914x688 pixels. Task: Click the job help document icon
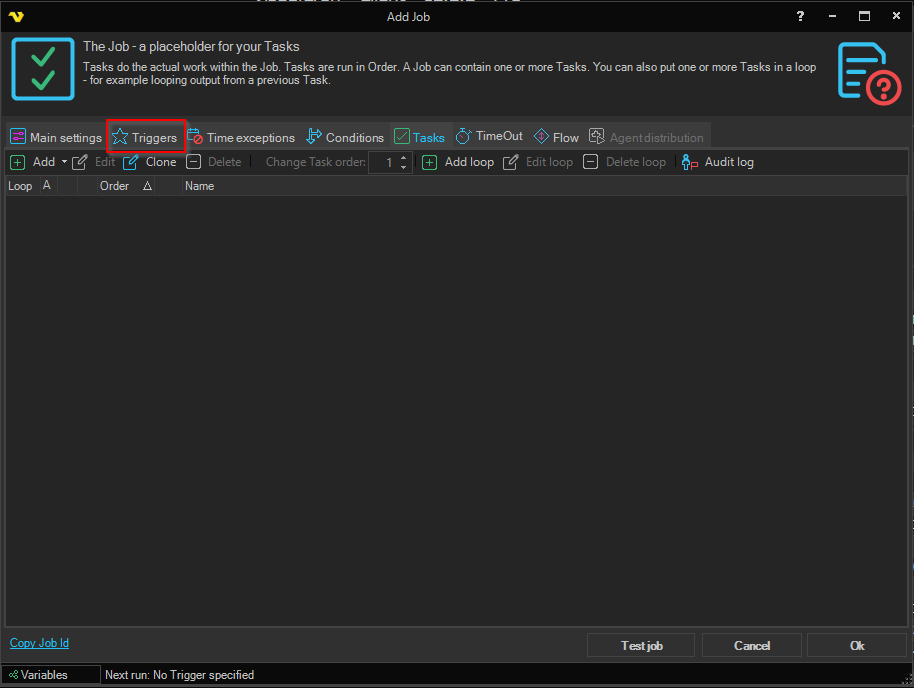(868, 73)
